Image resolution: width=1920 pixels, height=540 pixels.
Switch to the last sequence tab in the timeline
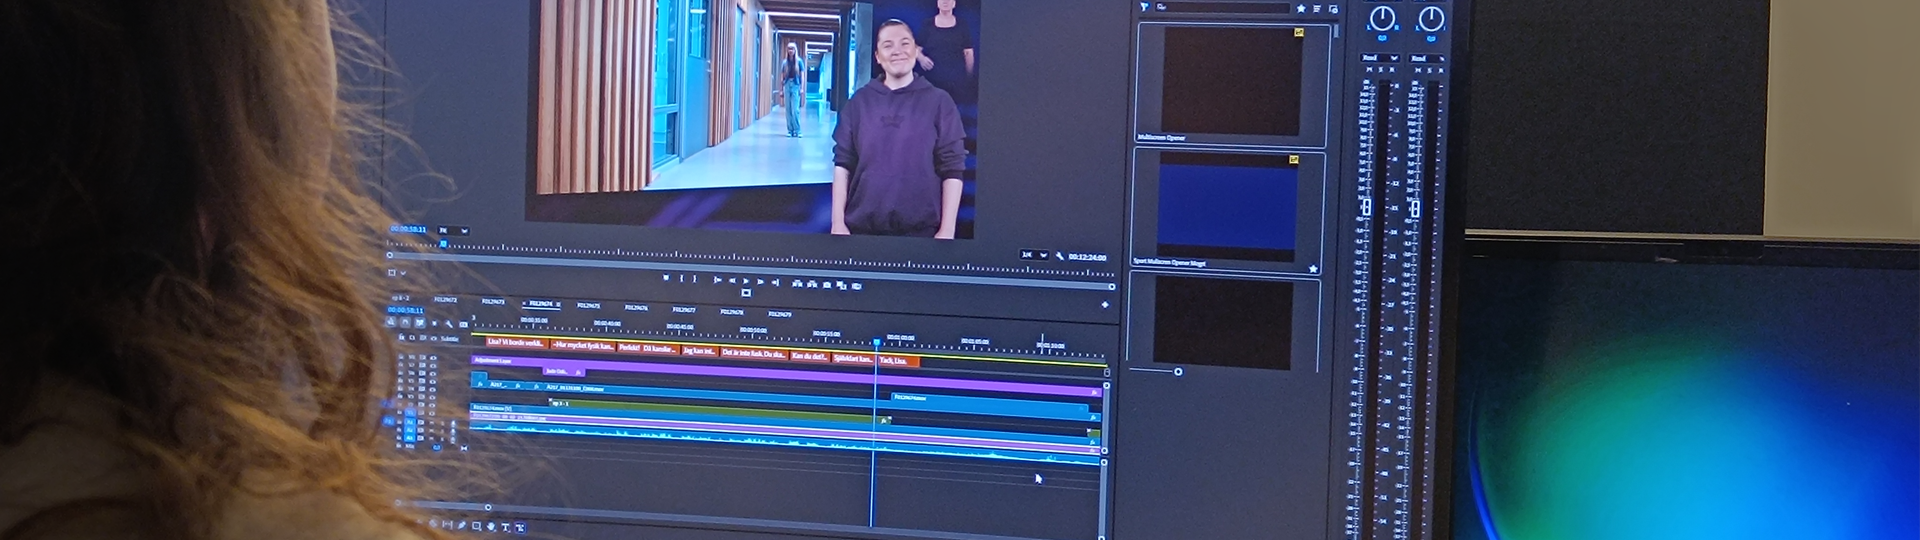click(x=779, y=314)
